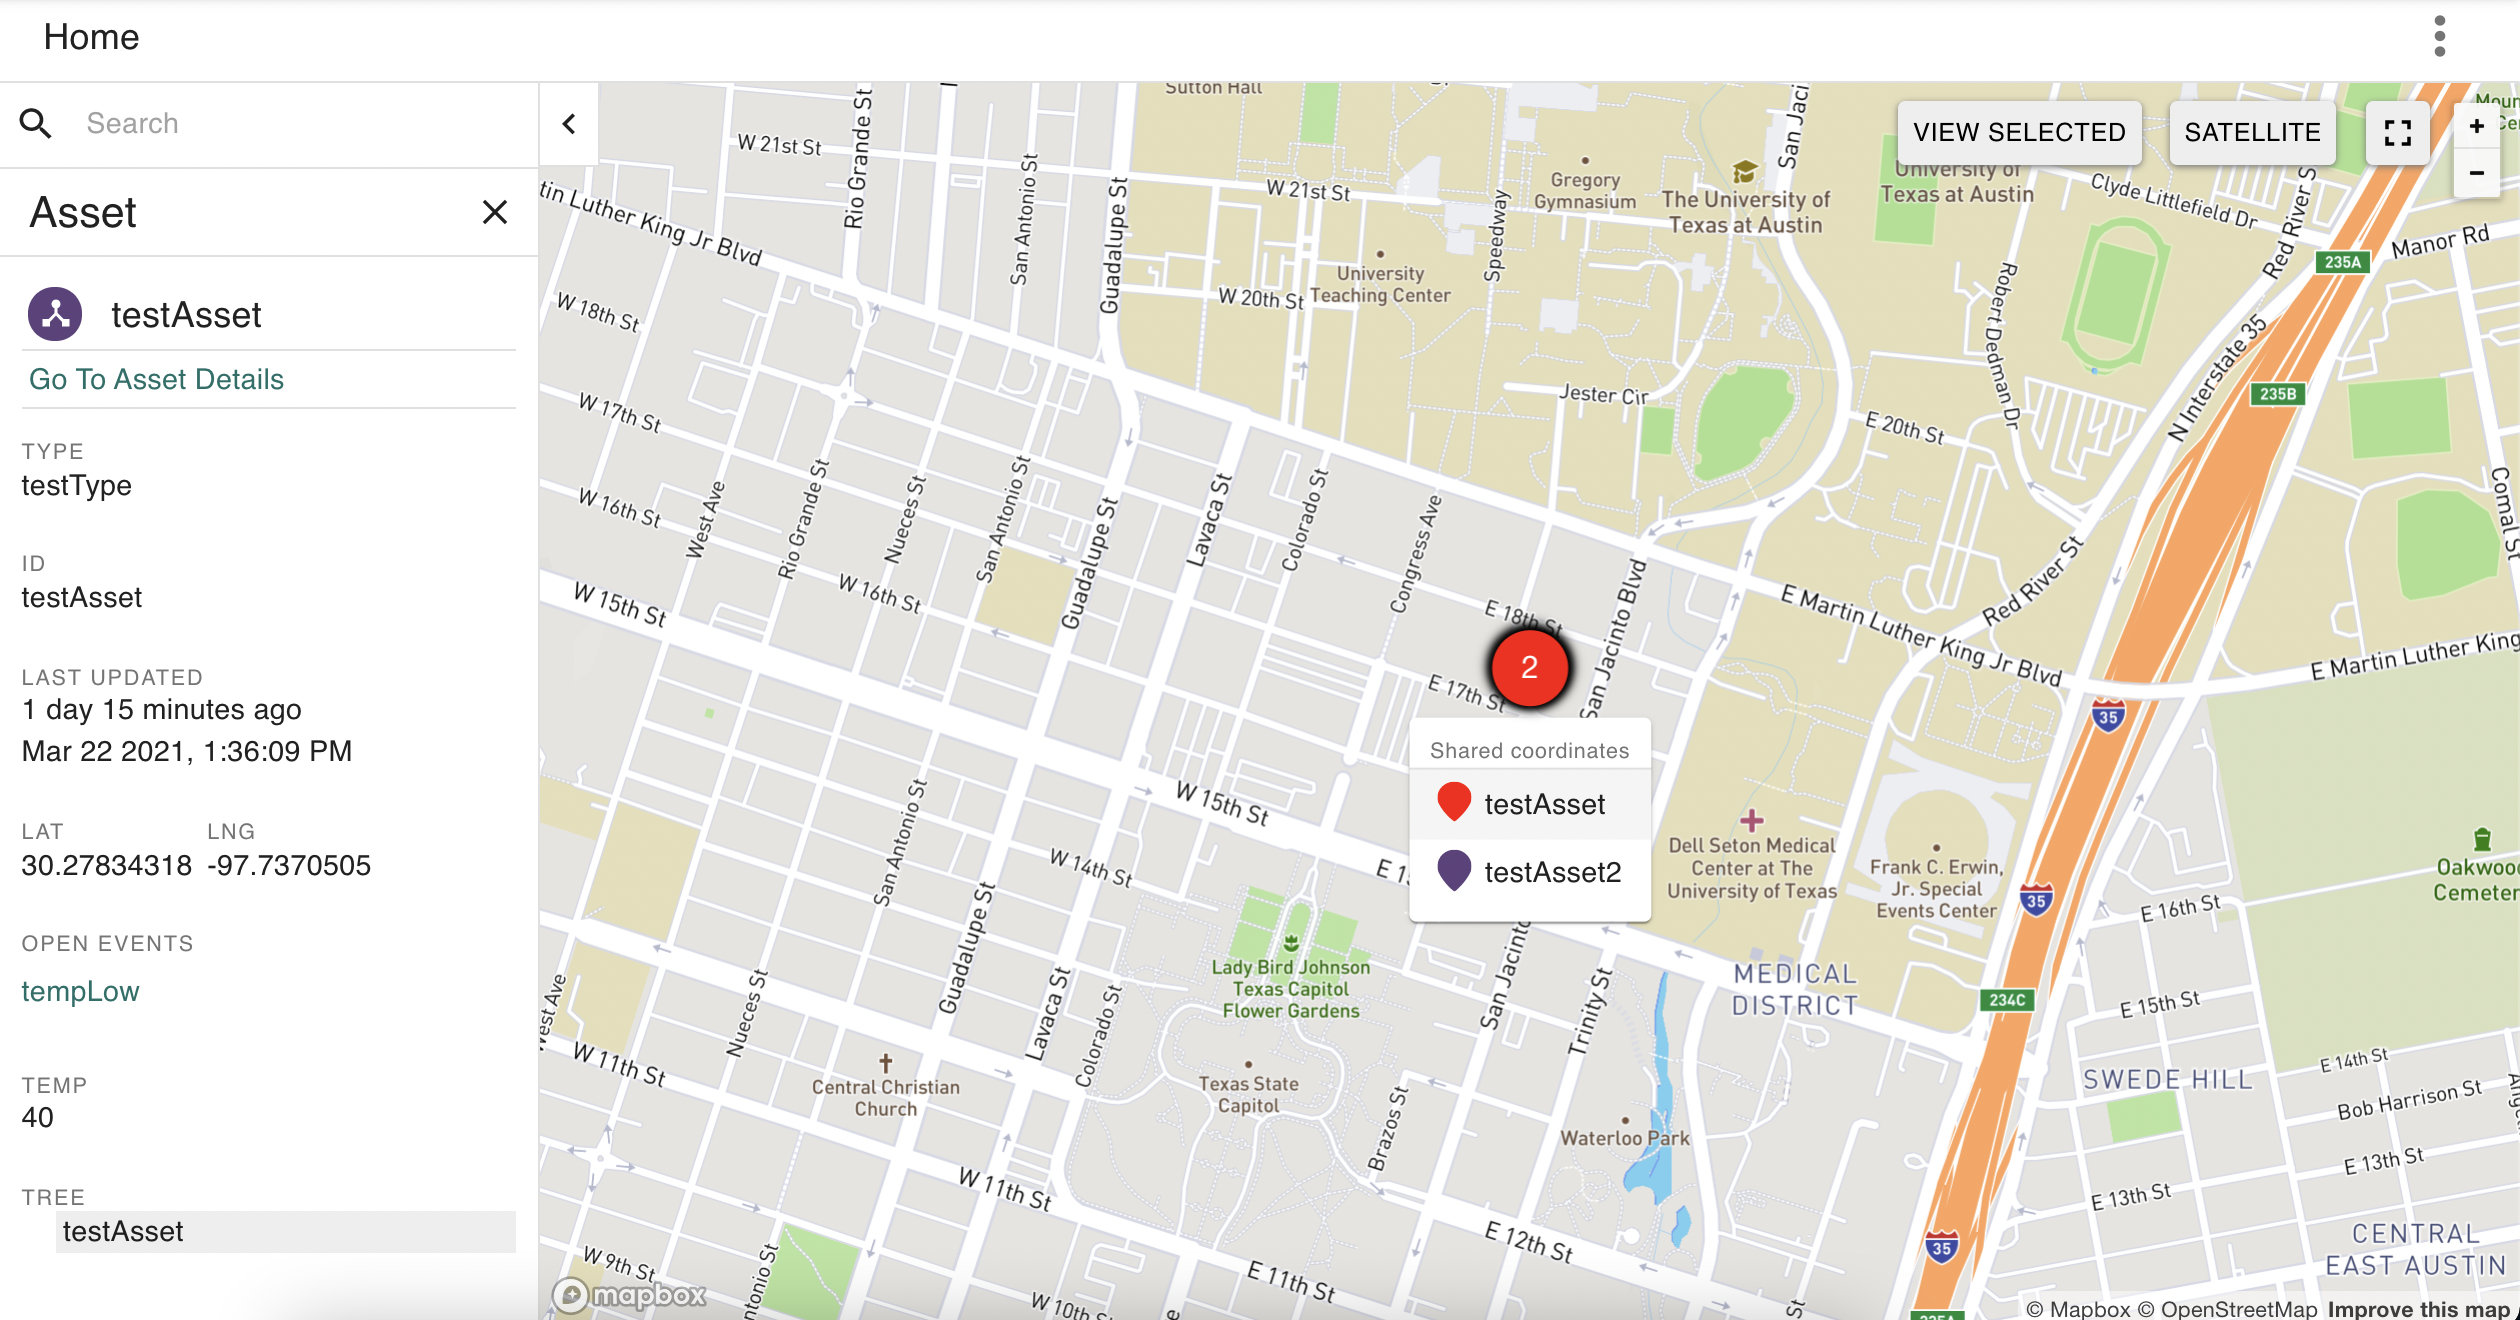The height and width of the screenshot is (1320, 2520).
Task: Click the search magnifier icon
Action: coord(36,123)
